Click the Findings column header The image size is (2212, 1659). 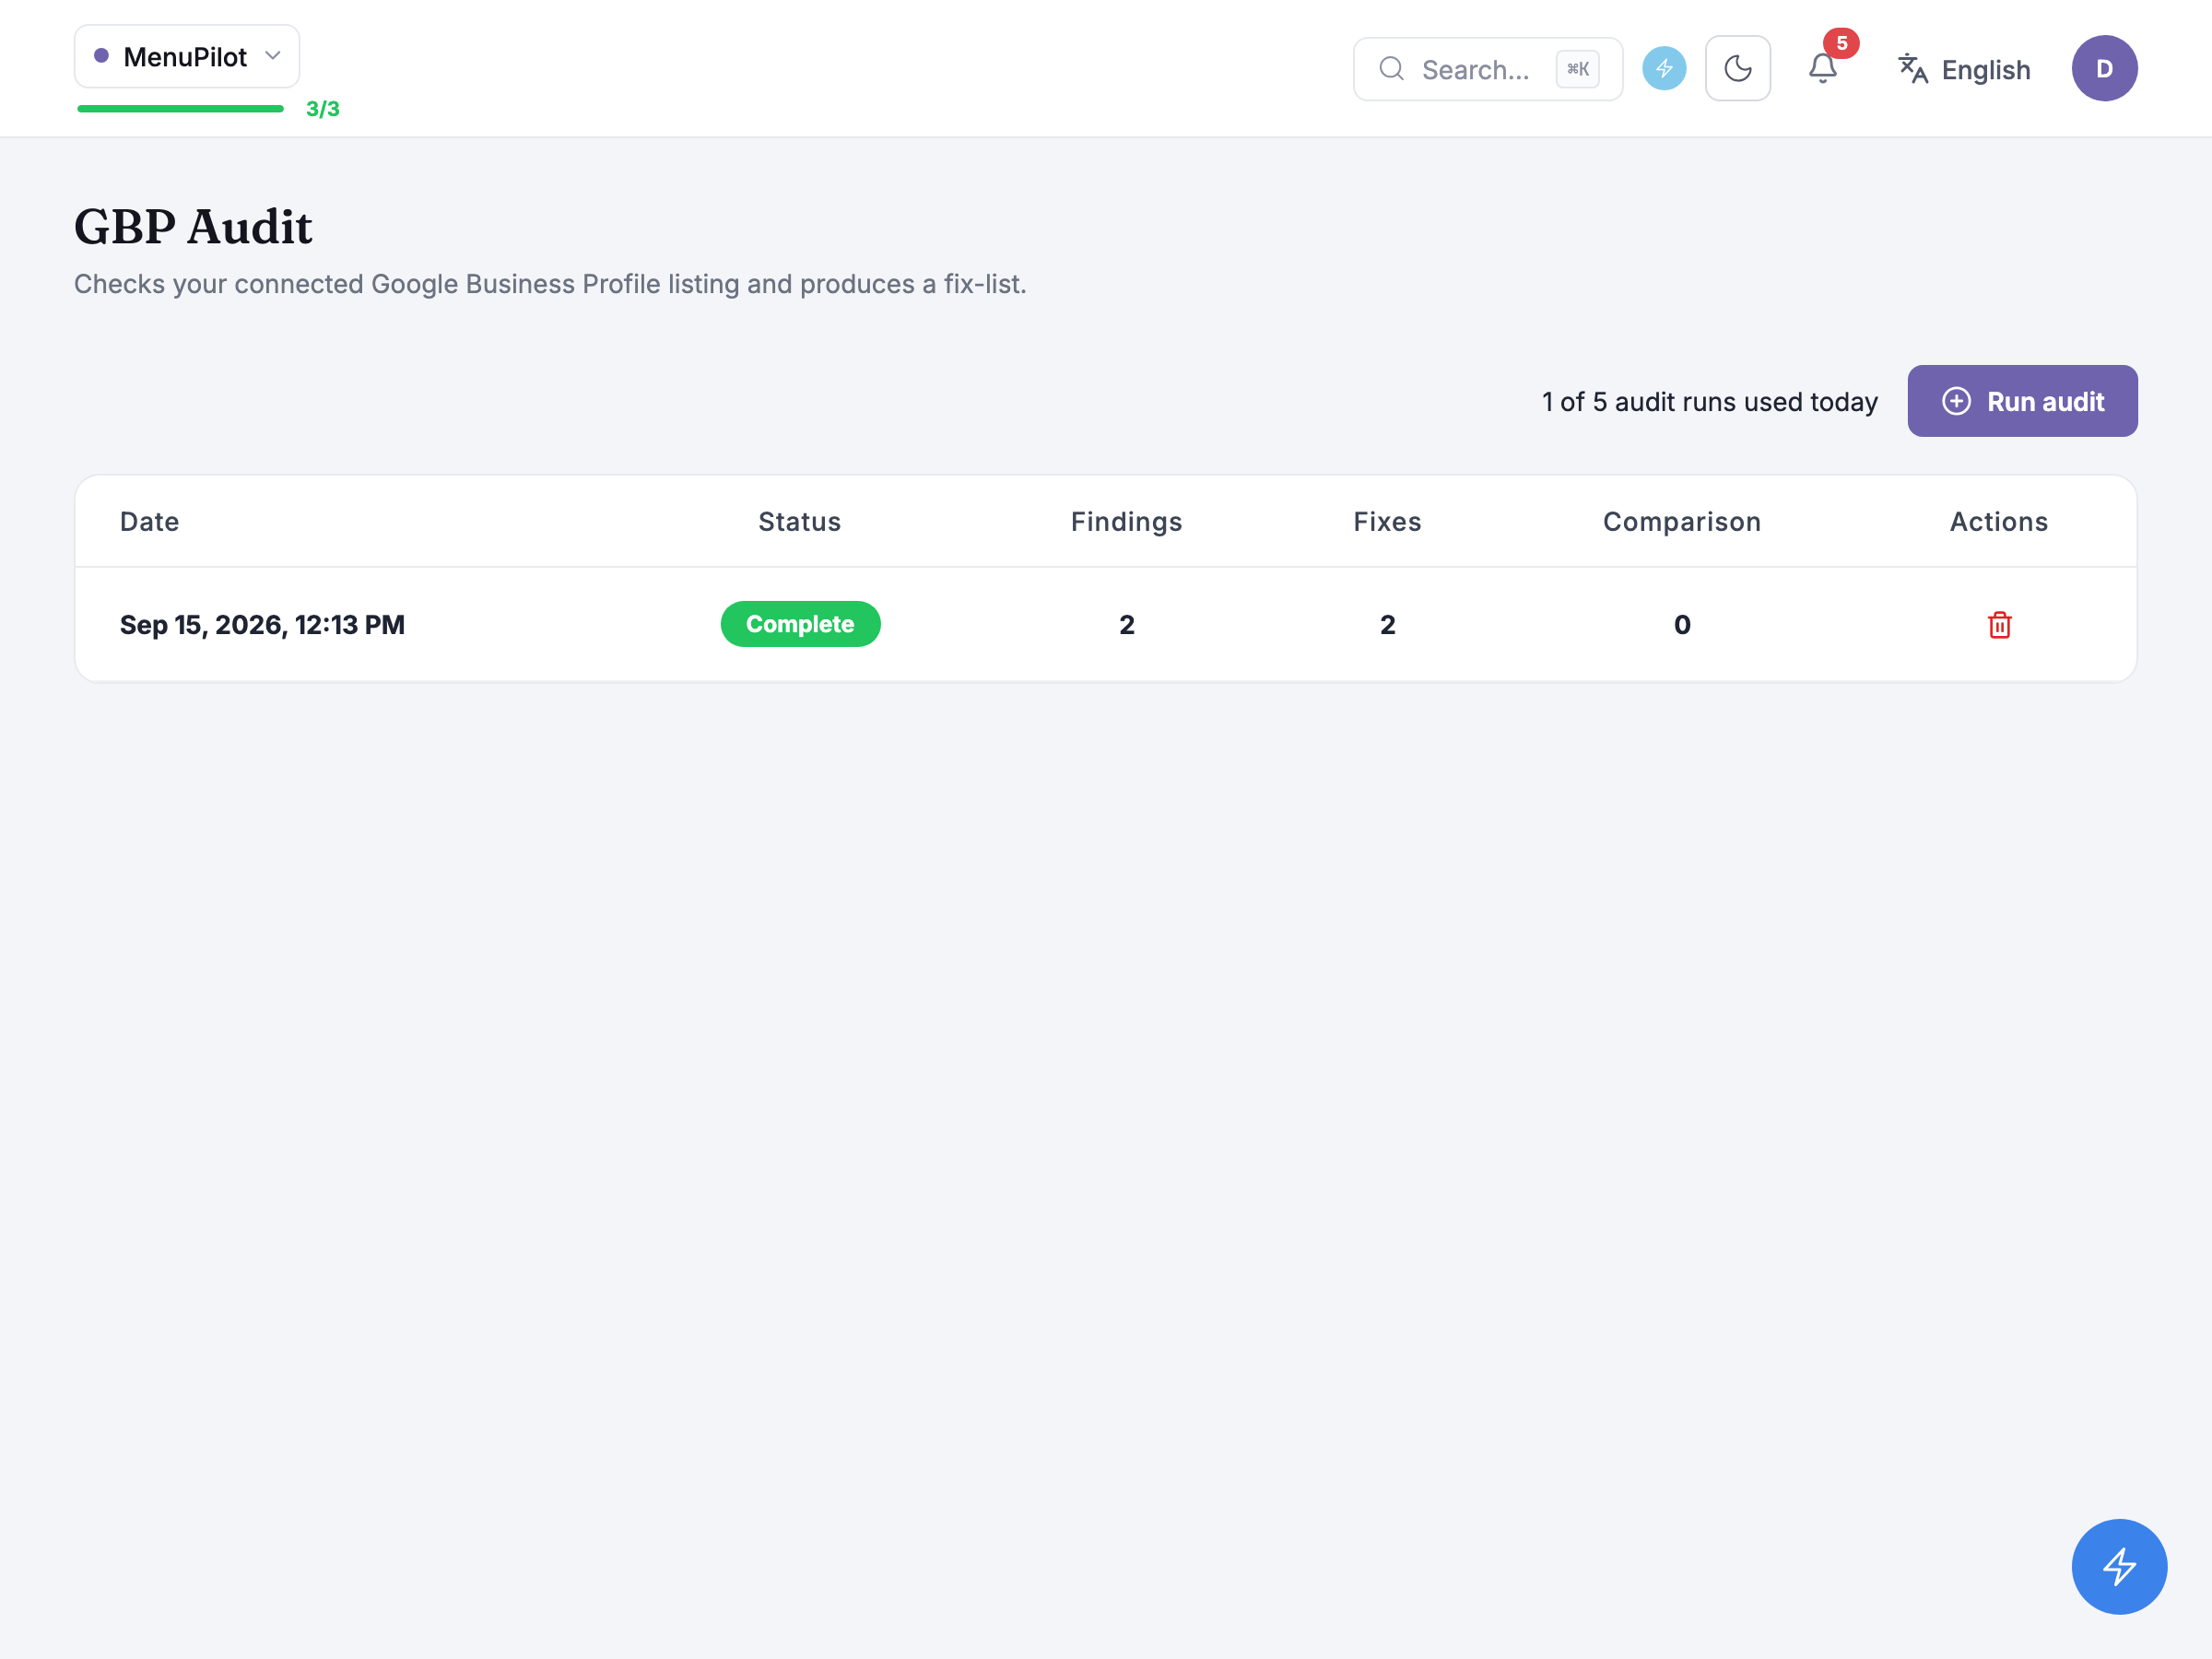point(1126,522)
